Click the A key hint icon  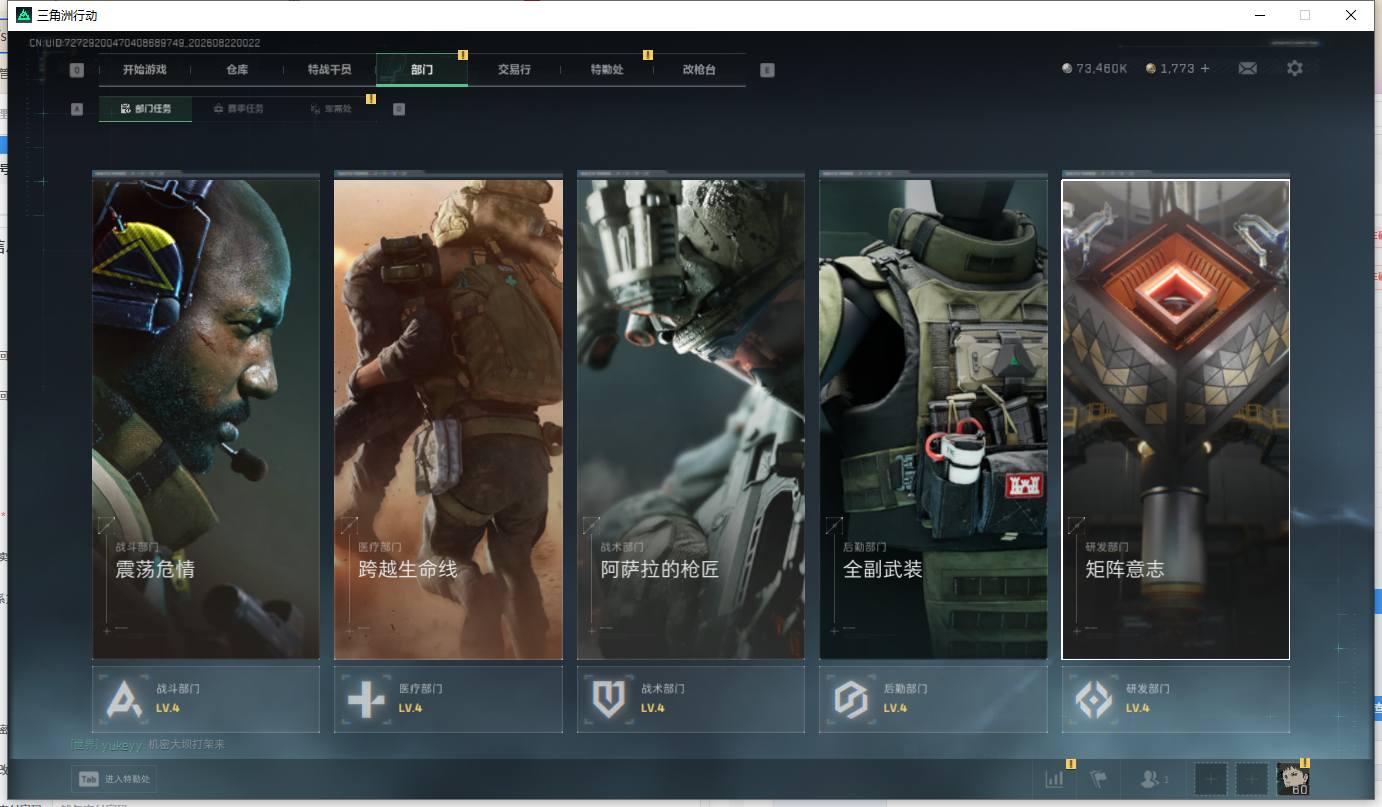click(77, 108)
